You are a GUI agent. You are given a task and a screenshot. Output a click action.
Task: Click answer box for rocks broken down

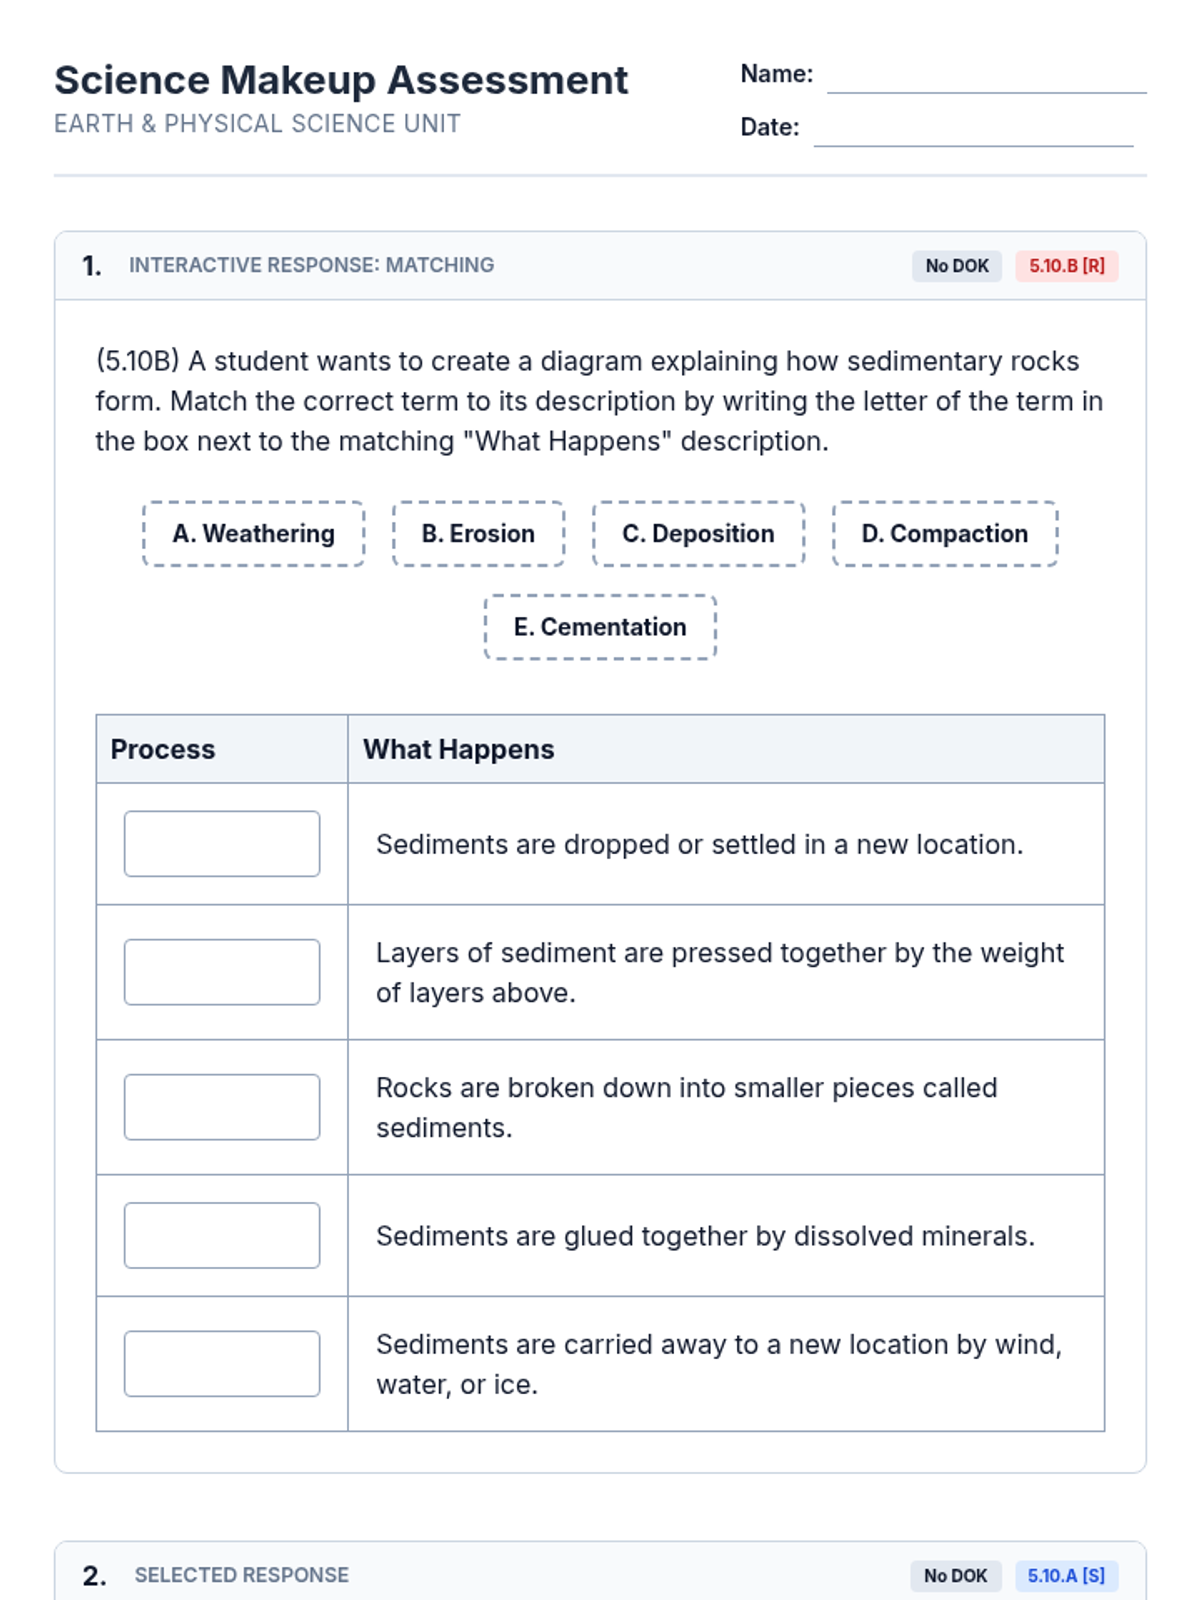point(222,1107)
